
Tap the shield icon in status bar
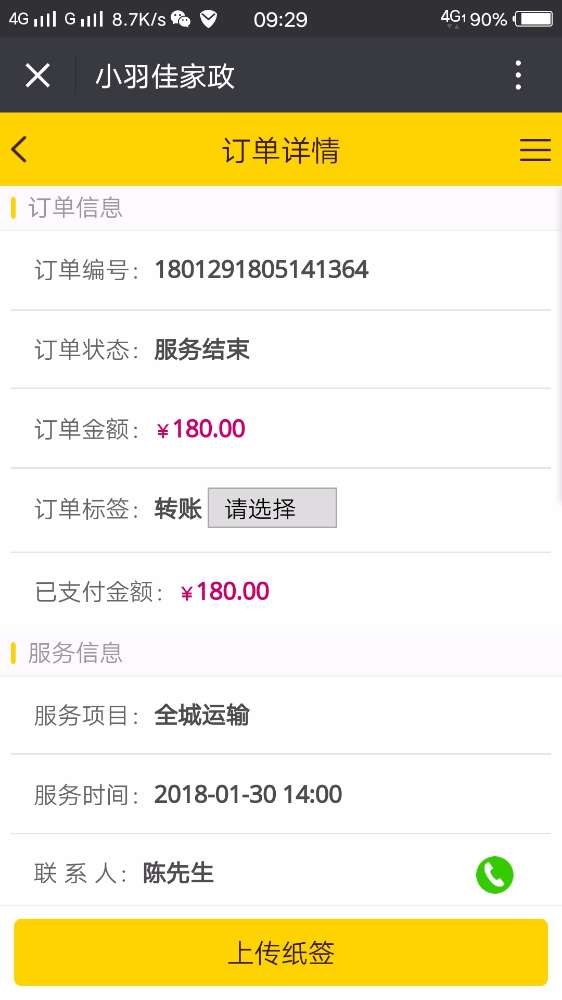tap(209, 19)
